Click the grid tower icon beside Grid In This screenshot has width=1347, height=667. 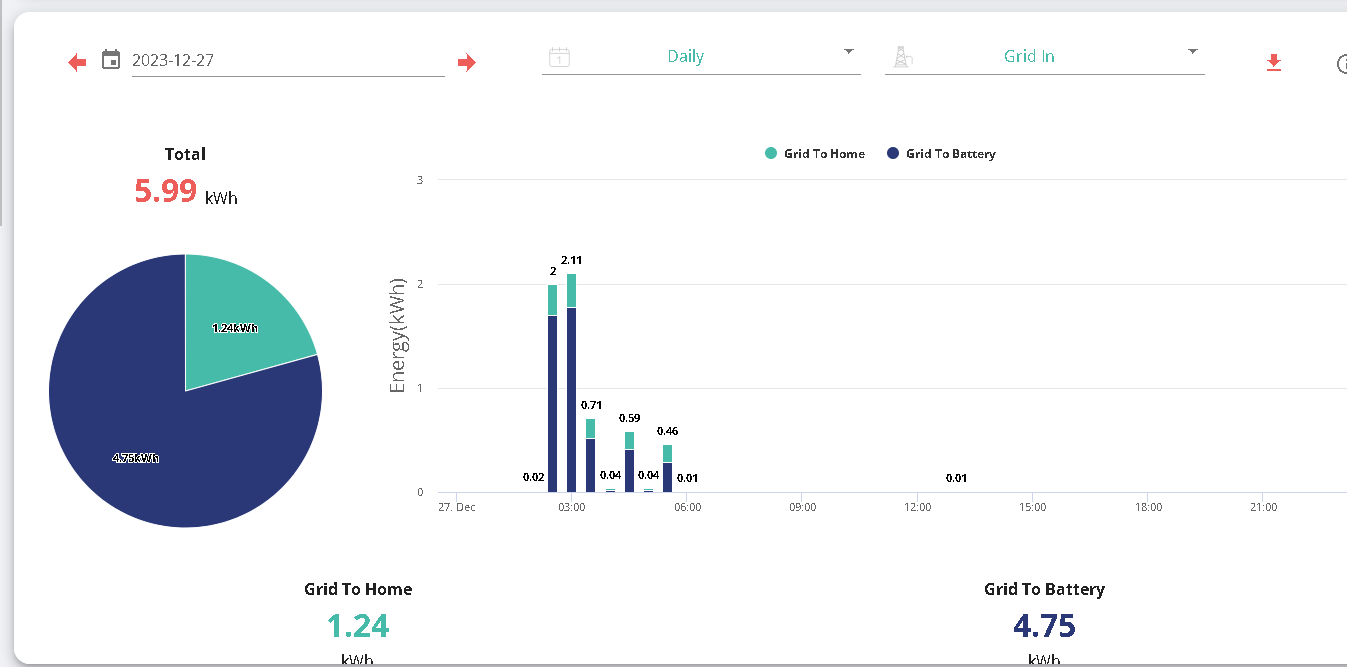click(x=902, y=57)
